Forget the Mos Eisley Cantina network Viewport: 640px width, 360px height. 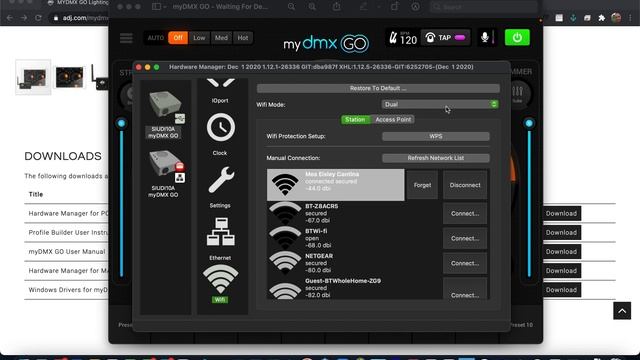click(x=422, y=185)
